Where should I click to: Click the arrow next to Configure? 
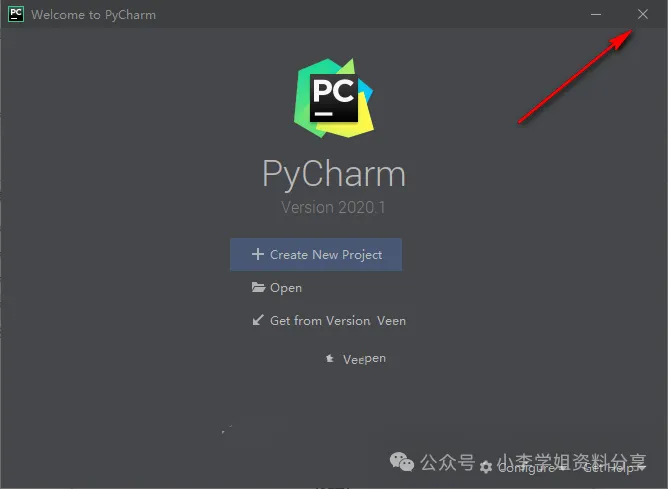(562, 468)
